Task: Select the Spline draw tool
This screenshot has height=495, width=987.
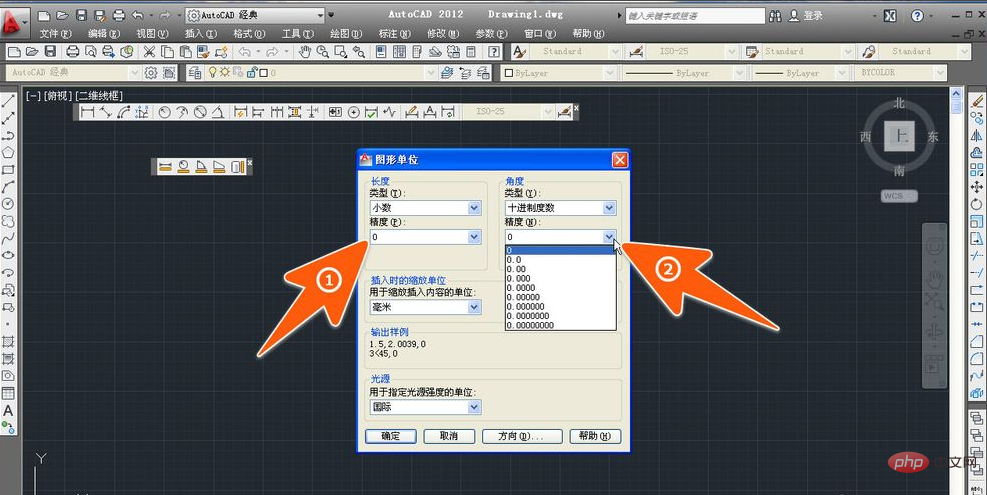Action: (x=8, y=238)
